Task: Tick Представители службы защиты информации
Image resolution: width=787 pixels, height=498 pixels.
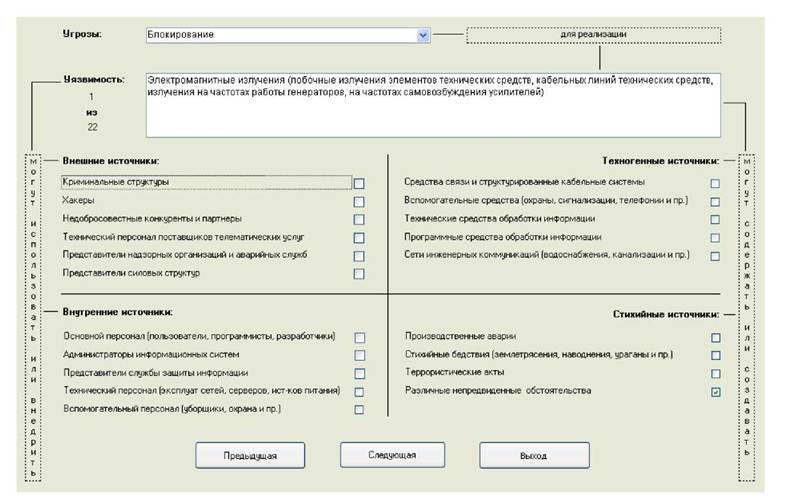Action: (359, 373)
